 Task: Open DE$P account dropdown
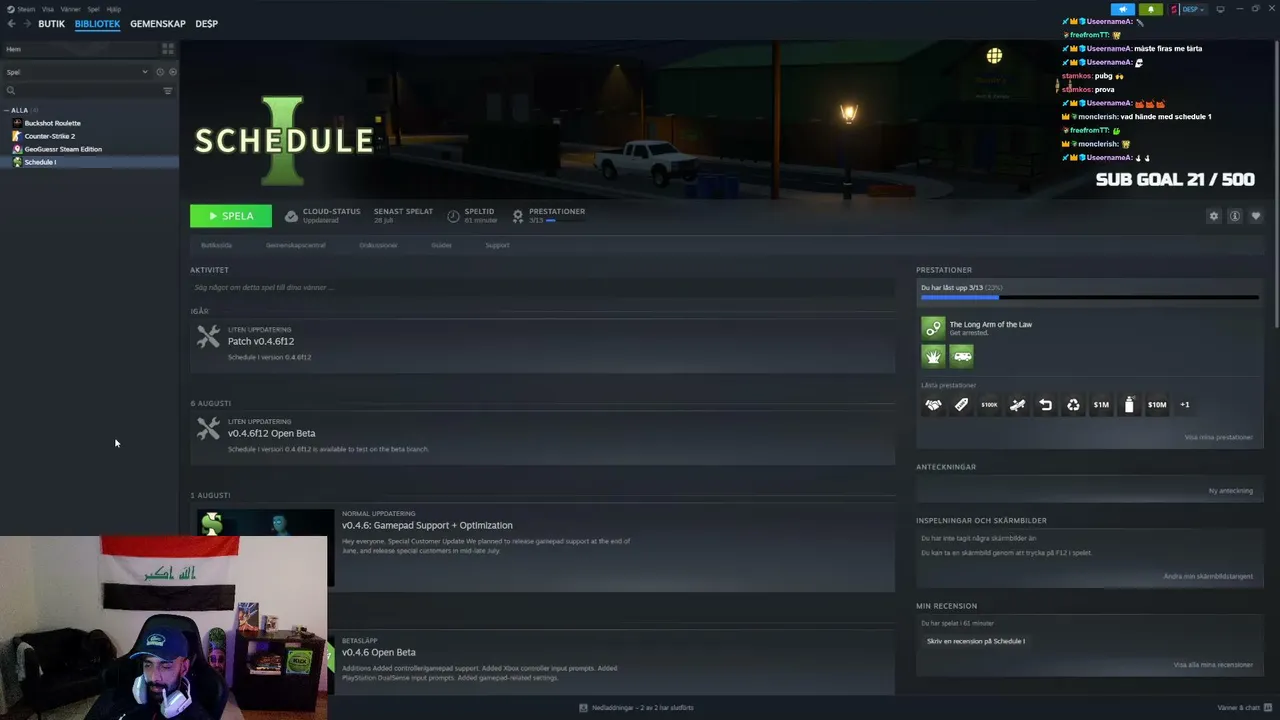[1189, 9]
